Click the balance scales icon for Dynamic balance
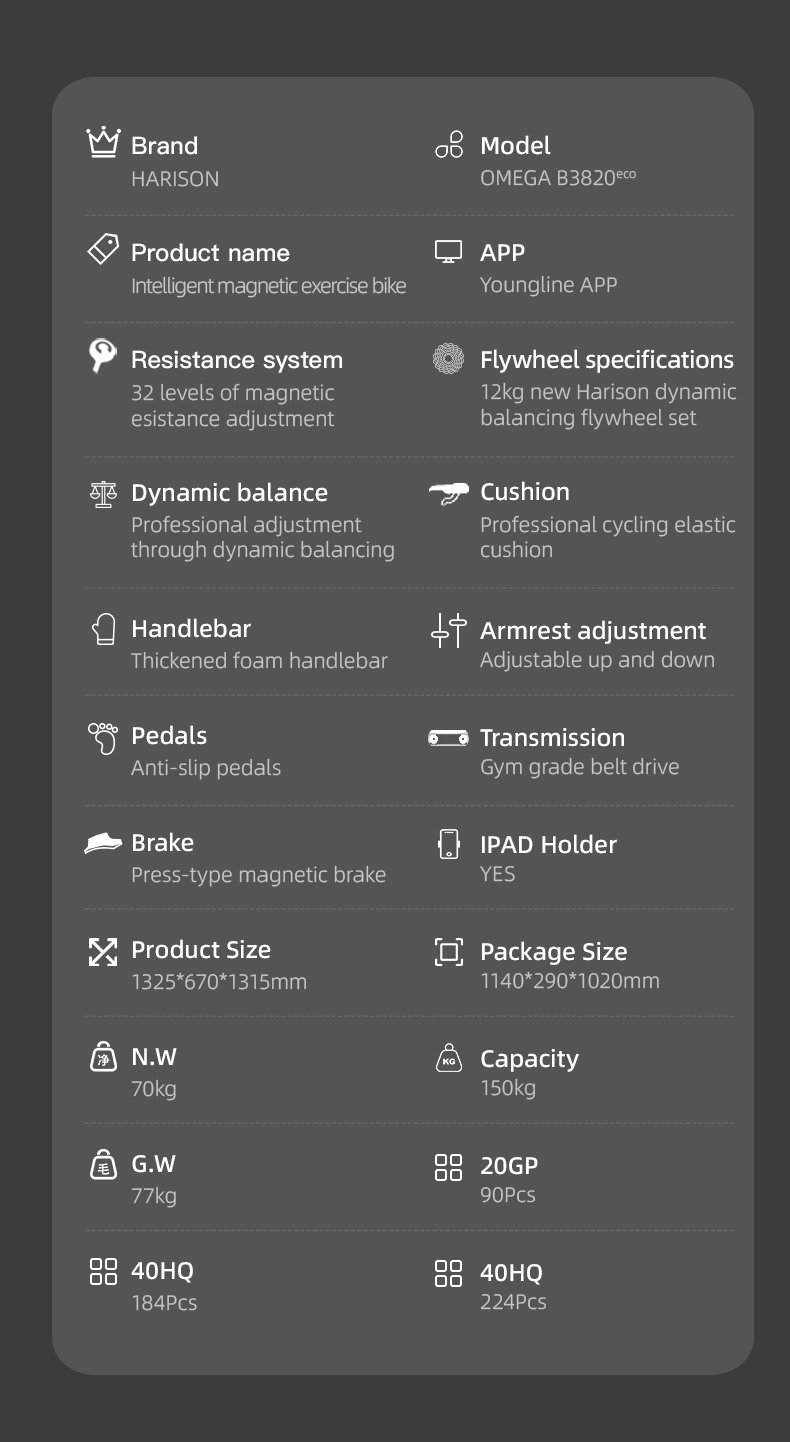 tap(103, 492)
